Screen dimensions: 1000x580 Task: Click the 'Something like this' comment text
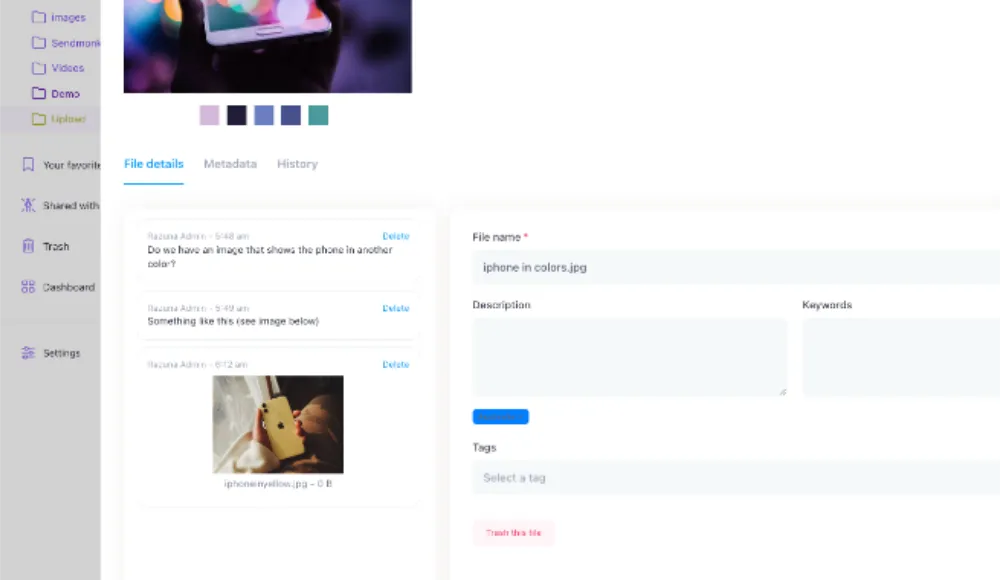(x=233, y=321)
